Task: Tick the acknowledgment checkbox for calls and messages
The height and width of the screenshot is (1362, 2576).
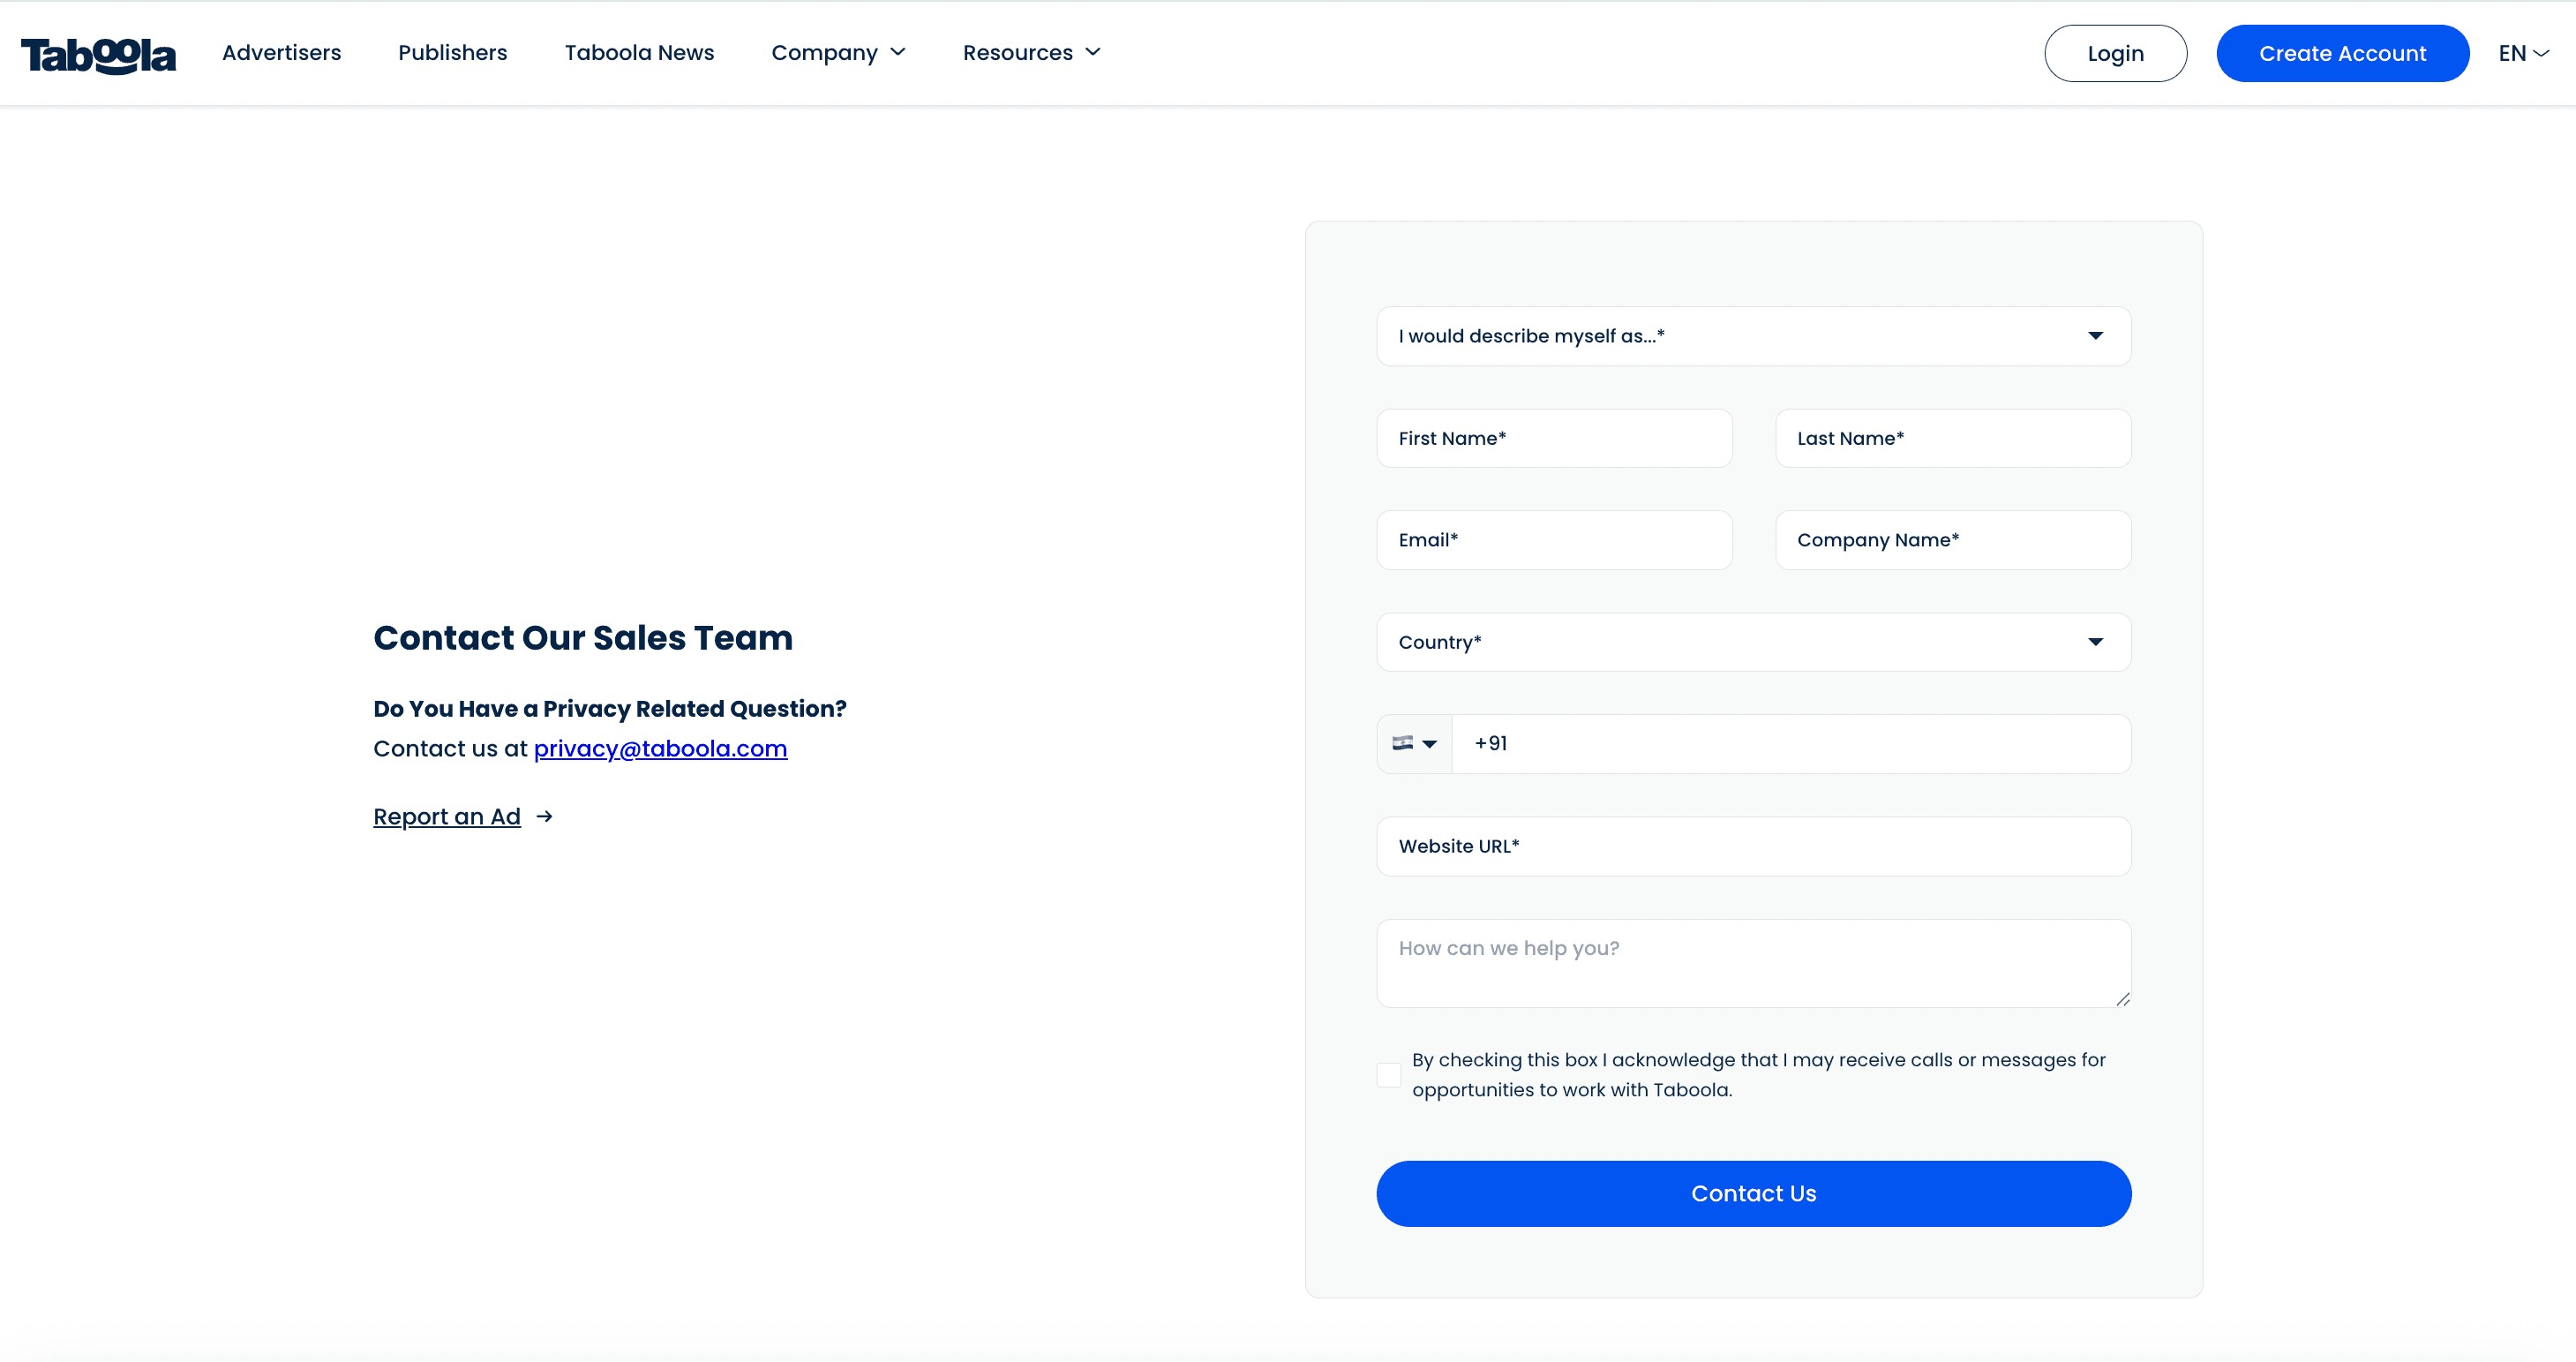Action: (1388, 1075)
